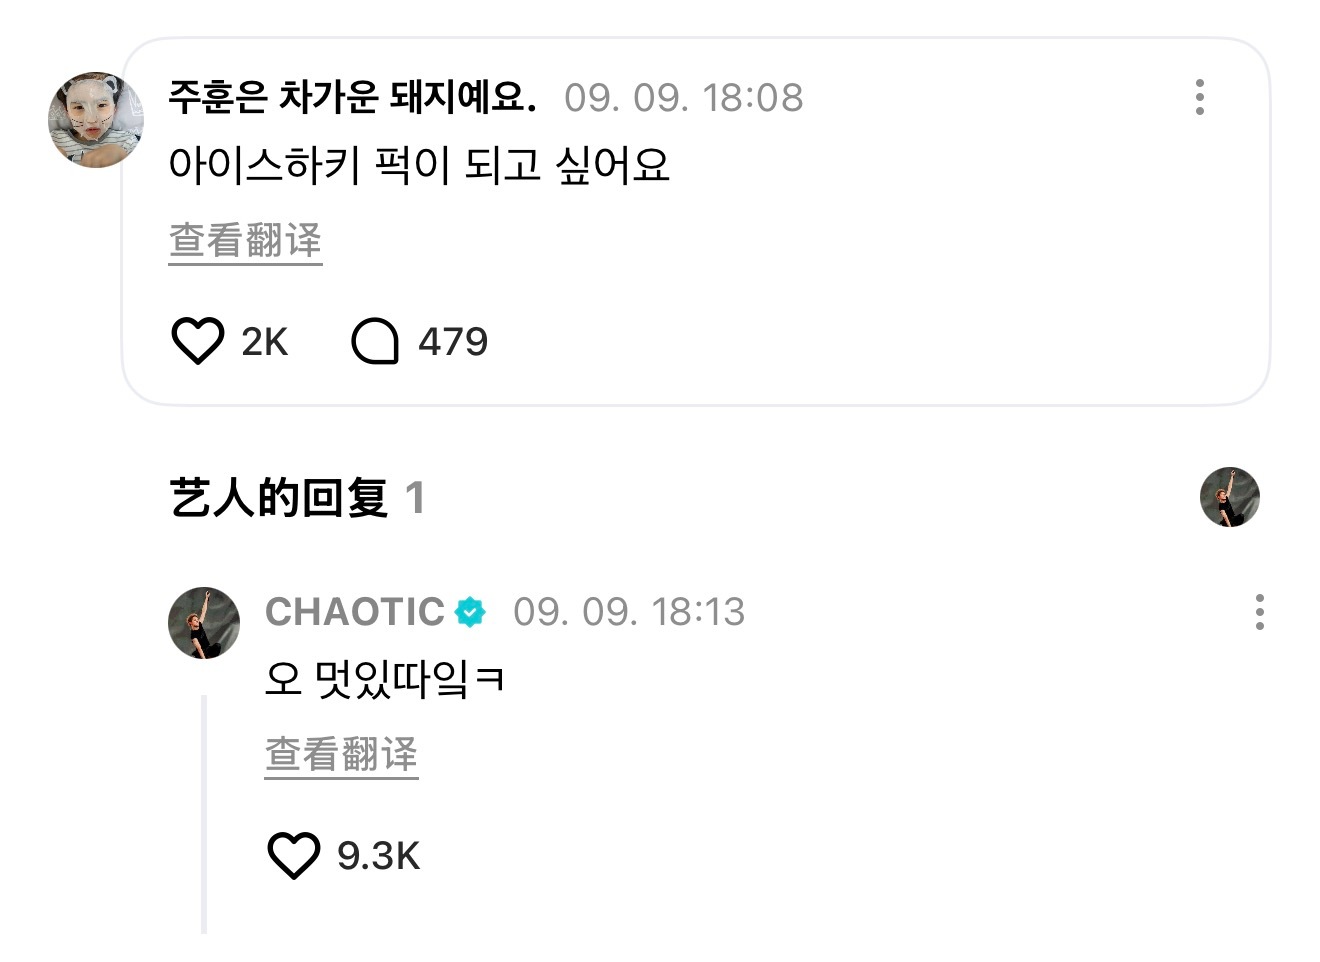1320x962 pixels.
Task: Click the 9.3K like count on reply
Action: coord(378,856)
